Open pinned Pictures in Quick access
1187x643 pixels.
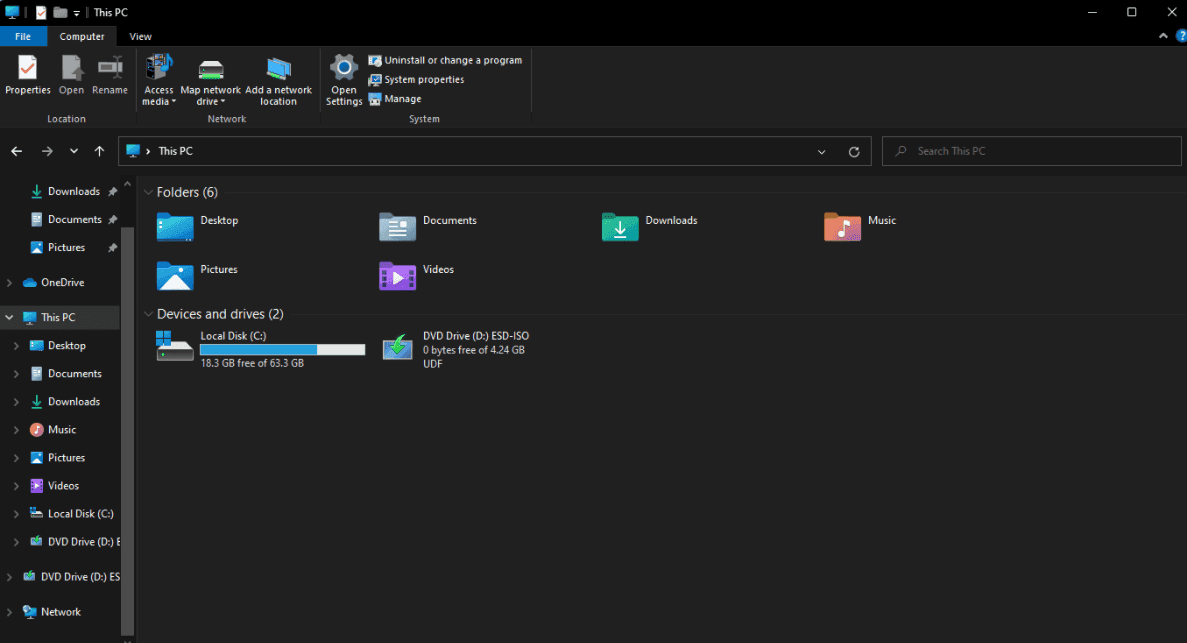(67, 248)
